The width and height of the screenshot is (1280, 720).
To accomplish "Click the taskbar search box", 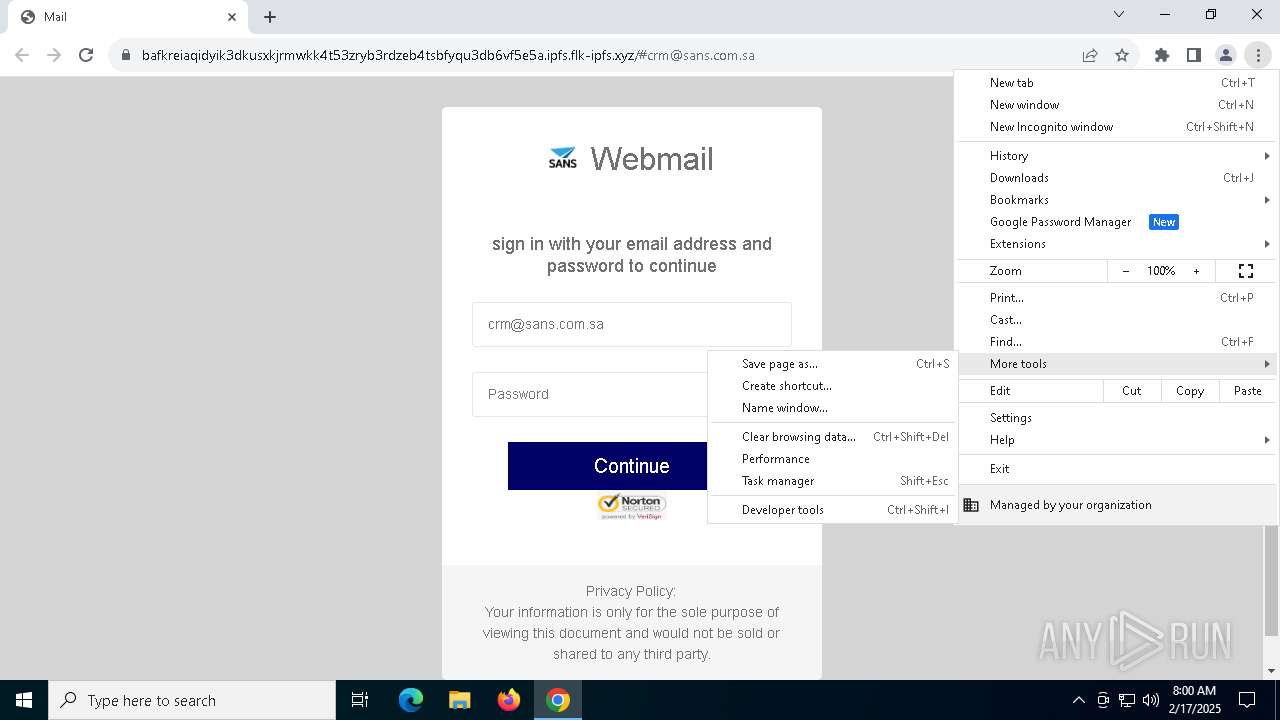I will (192, 700).
